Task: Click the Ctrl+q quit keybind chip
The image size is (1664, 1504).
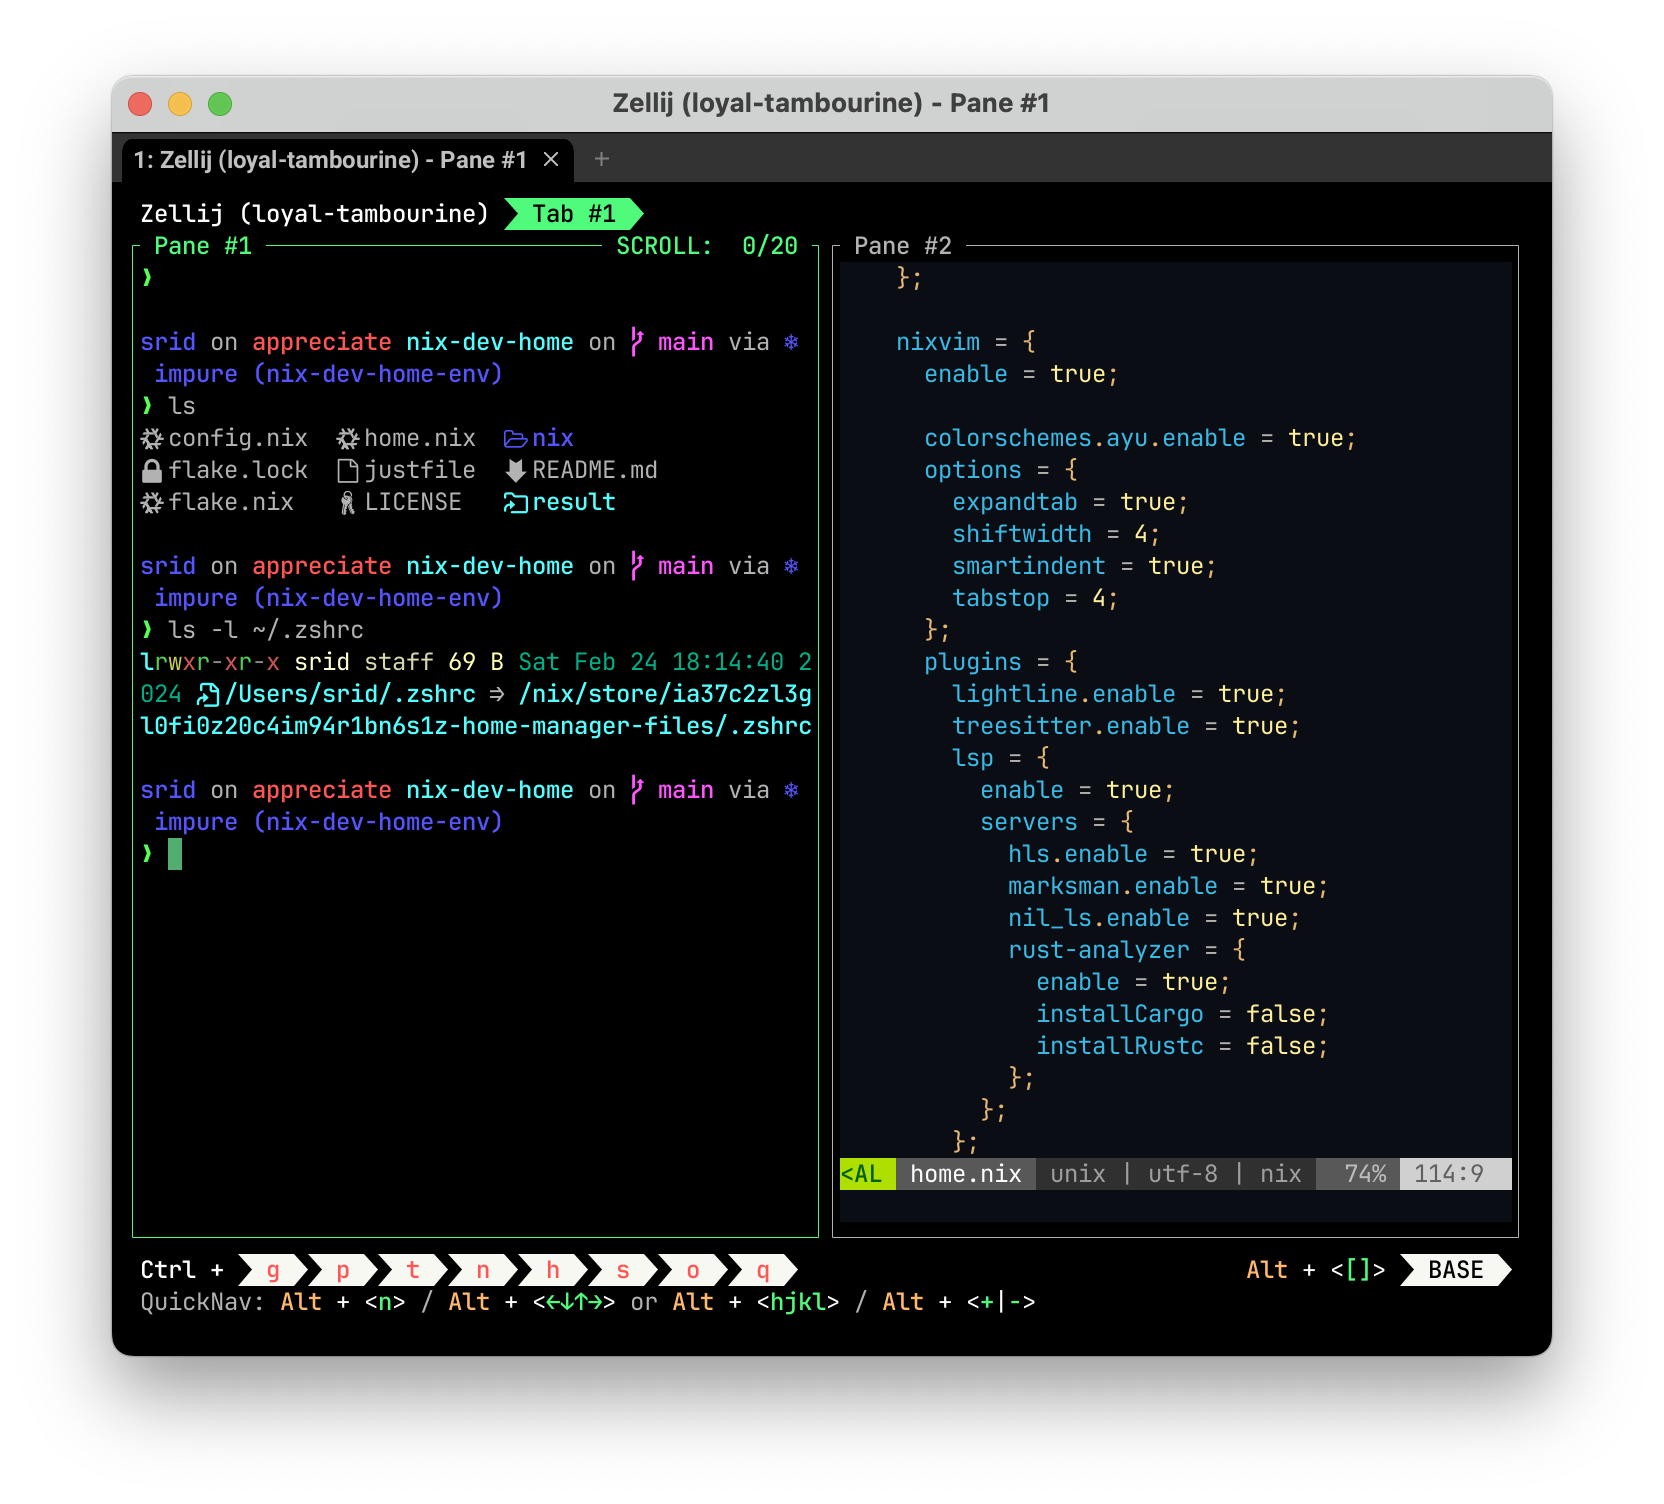Action: point(763,1270)
